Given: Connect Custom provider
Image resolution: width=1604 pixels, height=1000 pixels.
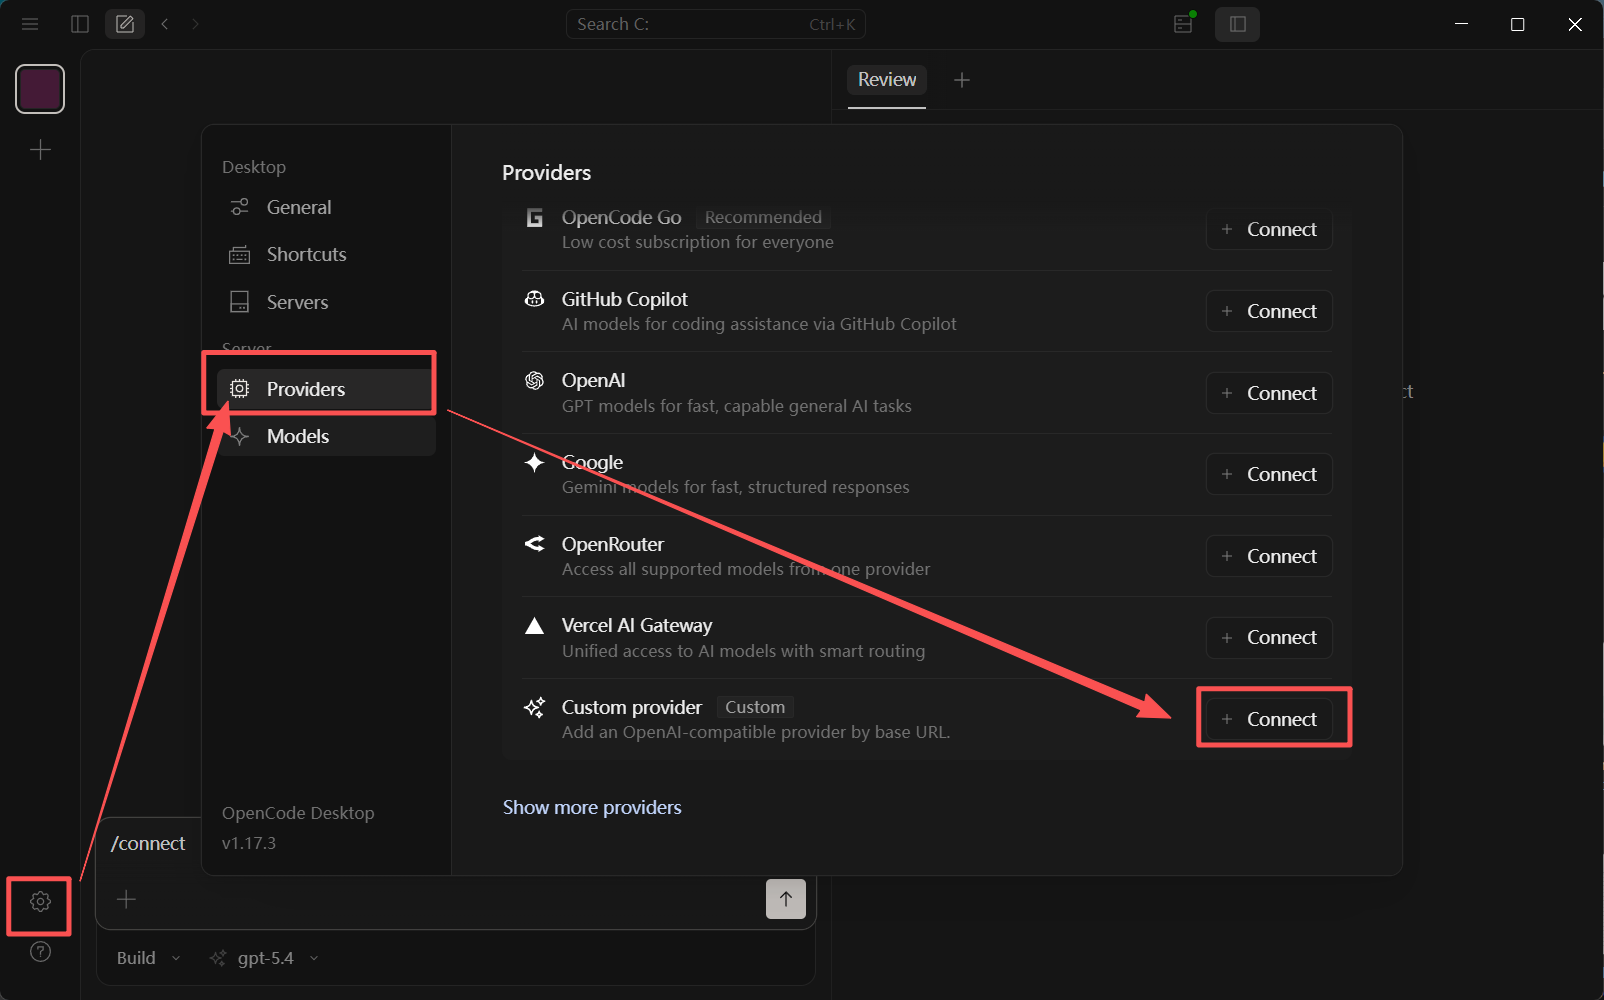Looking at the screenshot, I should click(1269, 719).
